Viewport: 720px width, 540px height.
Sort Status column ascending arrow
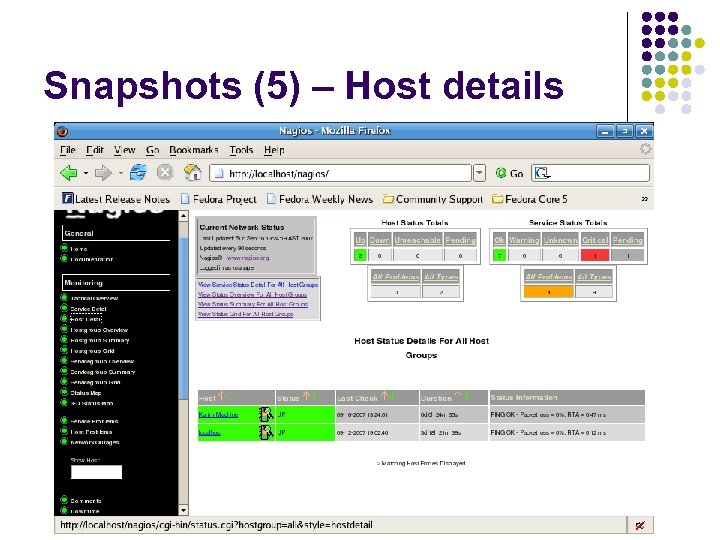pos(306,395)
